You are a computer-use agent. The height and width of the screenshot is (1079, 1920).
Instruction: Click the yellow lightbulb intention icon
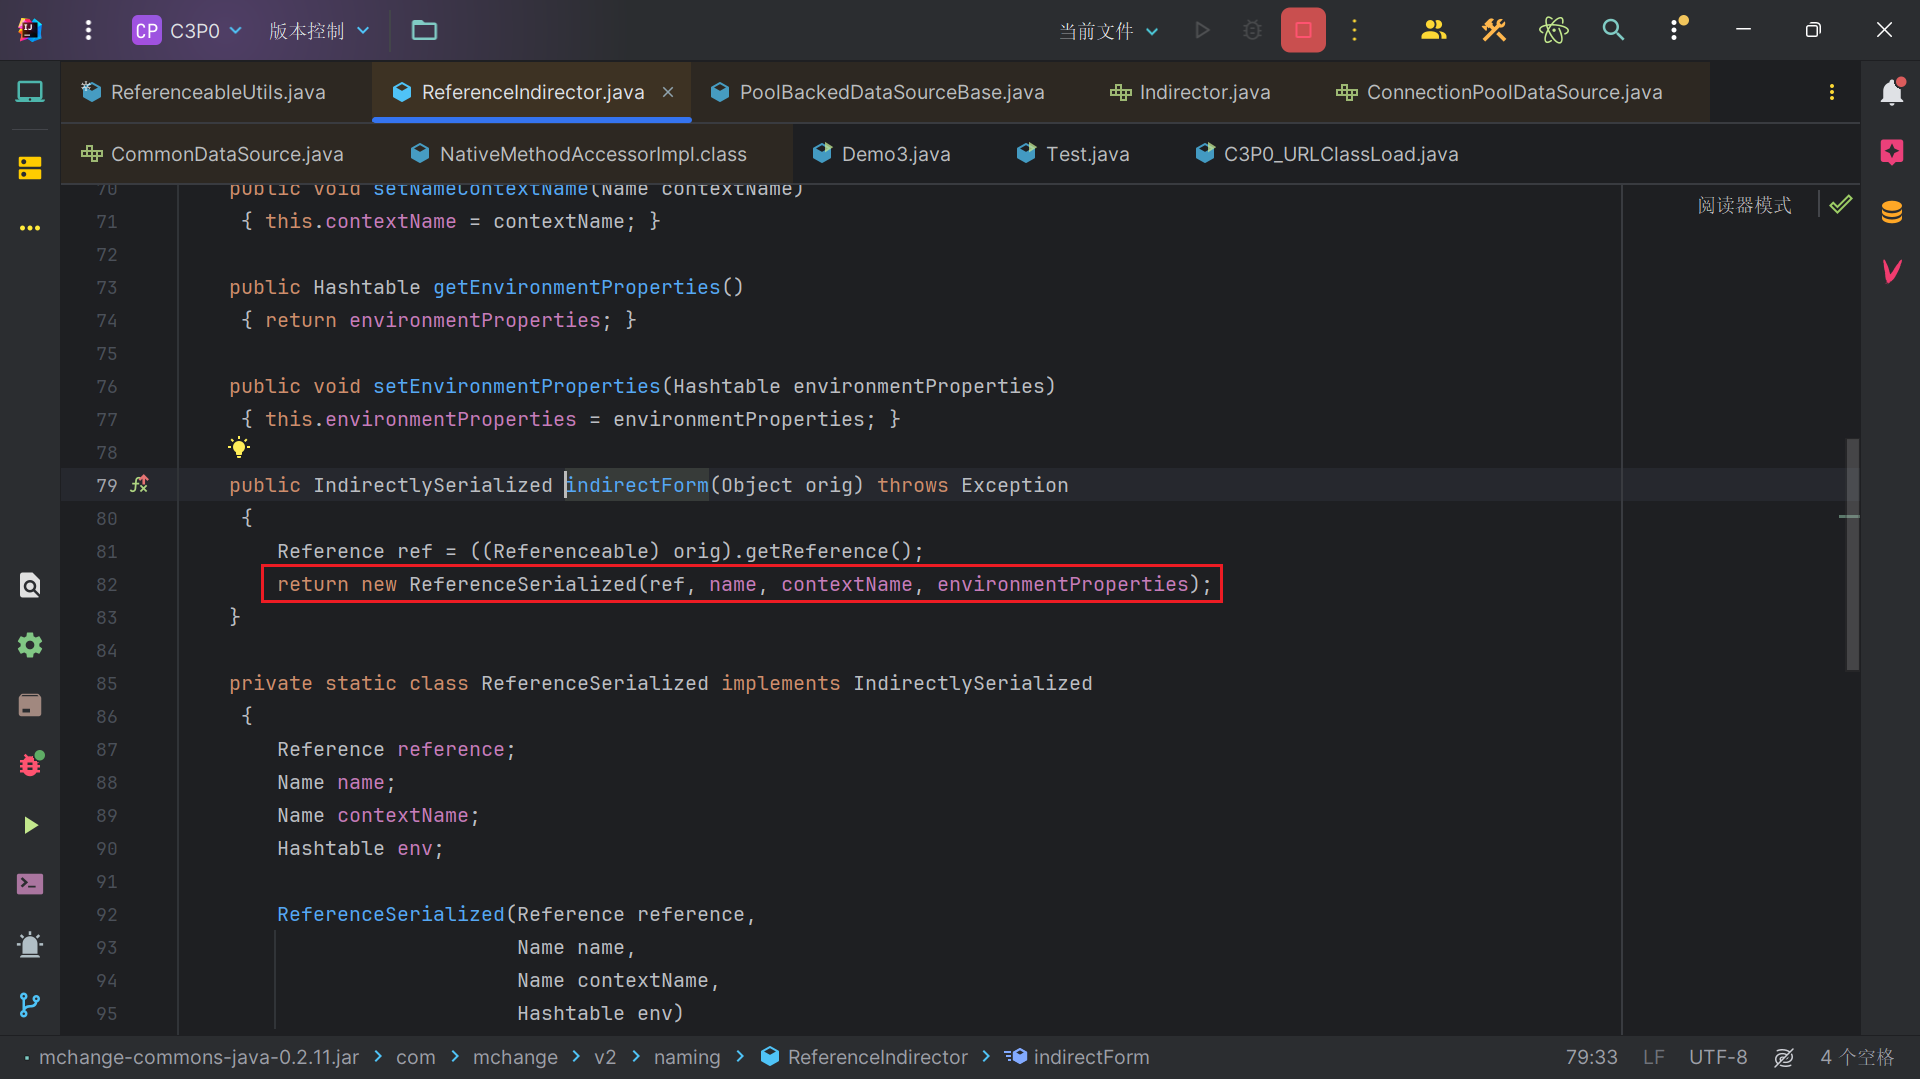click(x=239, y=447)
